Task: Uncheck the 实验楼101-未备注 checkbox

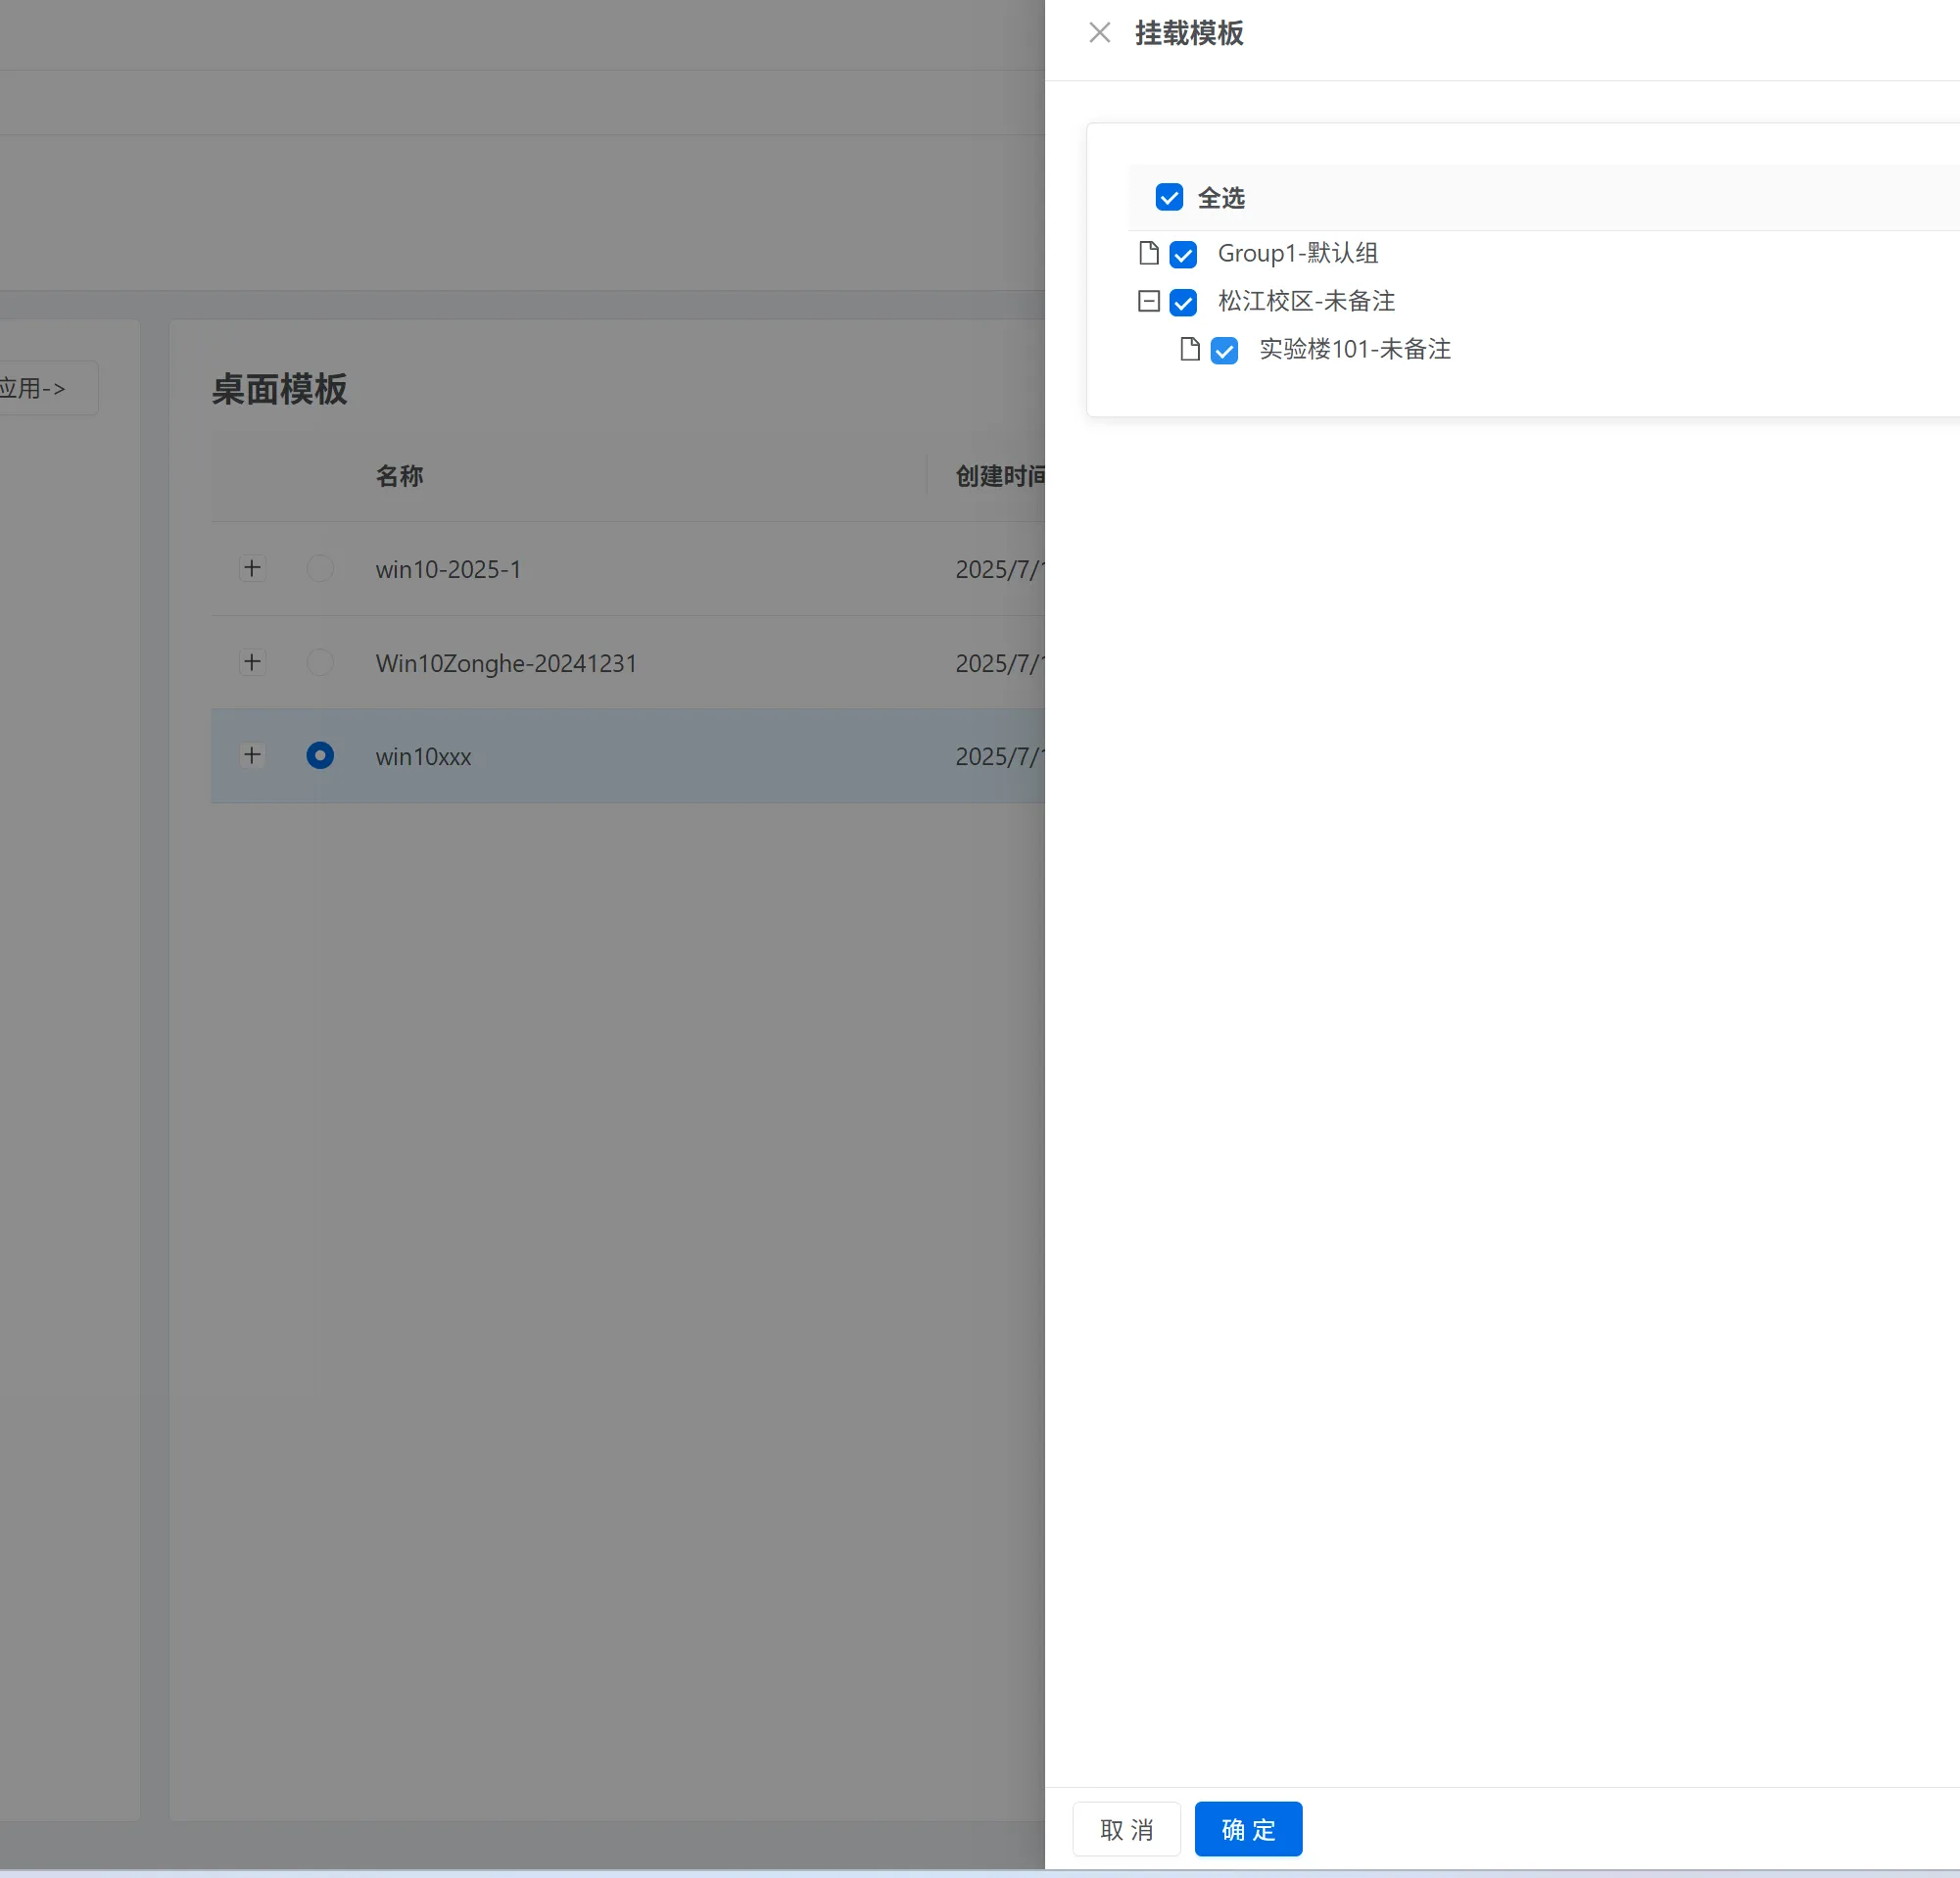Action: (1224, 350)
